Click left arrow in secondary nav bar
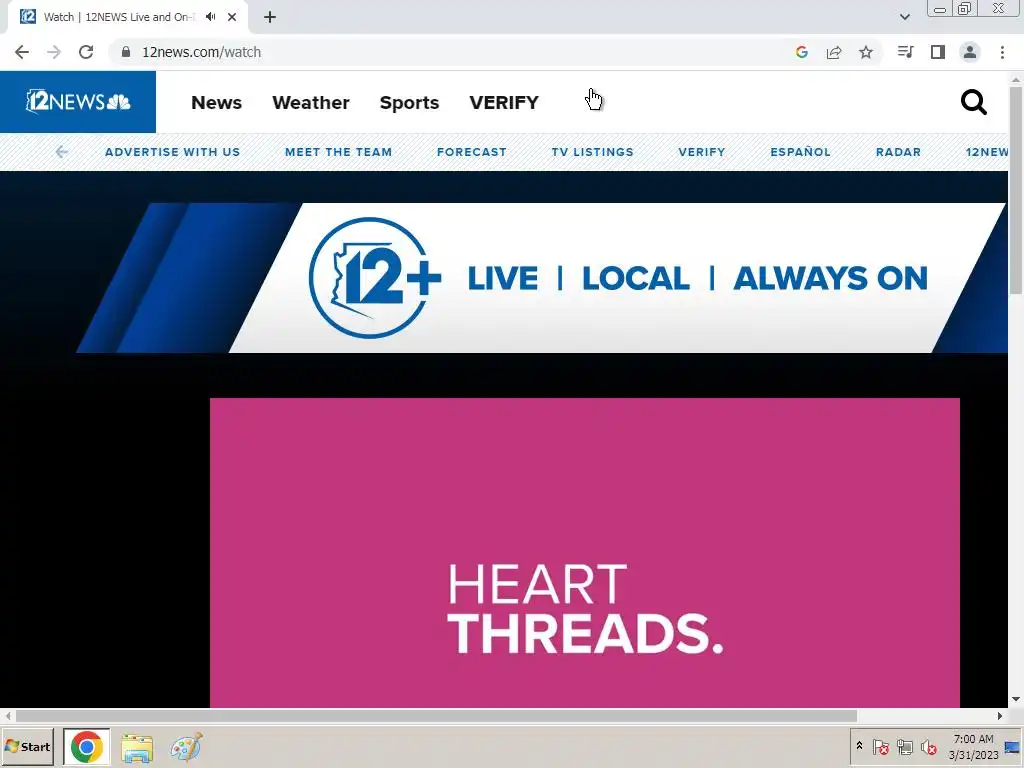This screenshot has width=1024, height=768. point(61,152)
